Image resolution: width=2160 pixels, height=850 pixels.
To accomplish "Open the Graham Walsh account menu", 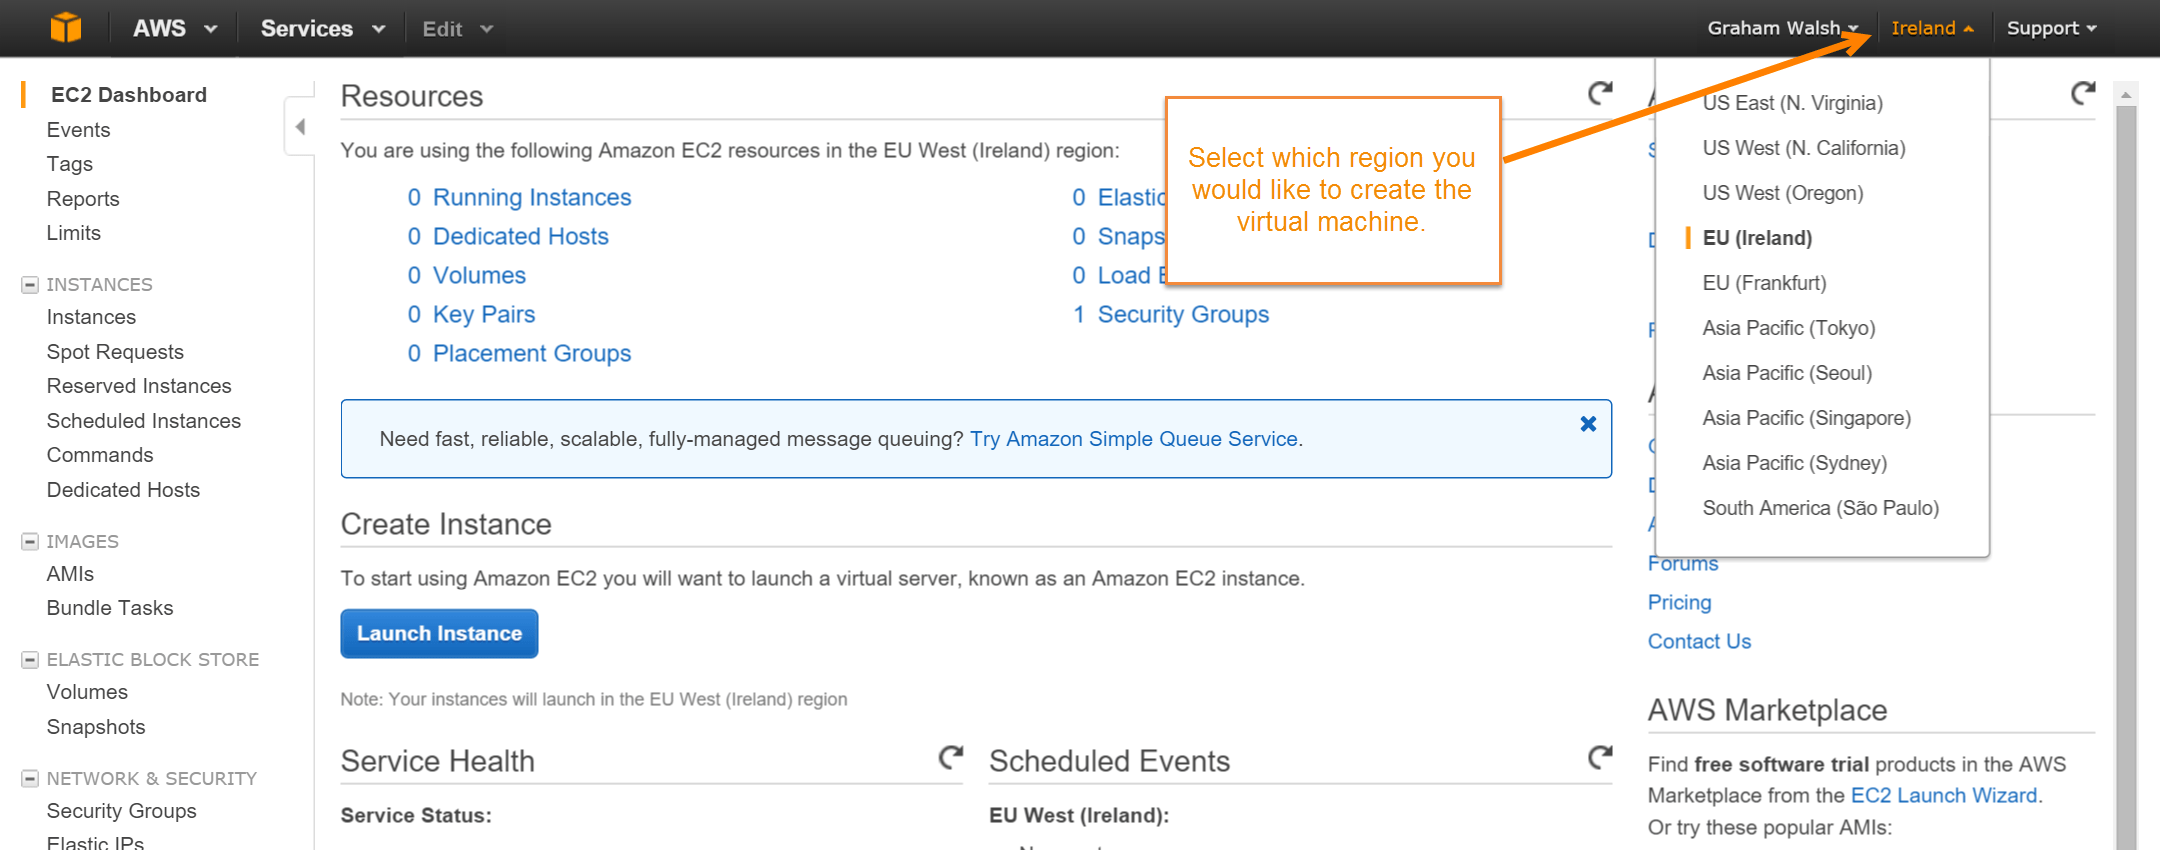I will tap(1782, 28).
